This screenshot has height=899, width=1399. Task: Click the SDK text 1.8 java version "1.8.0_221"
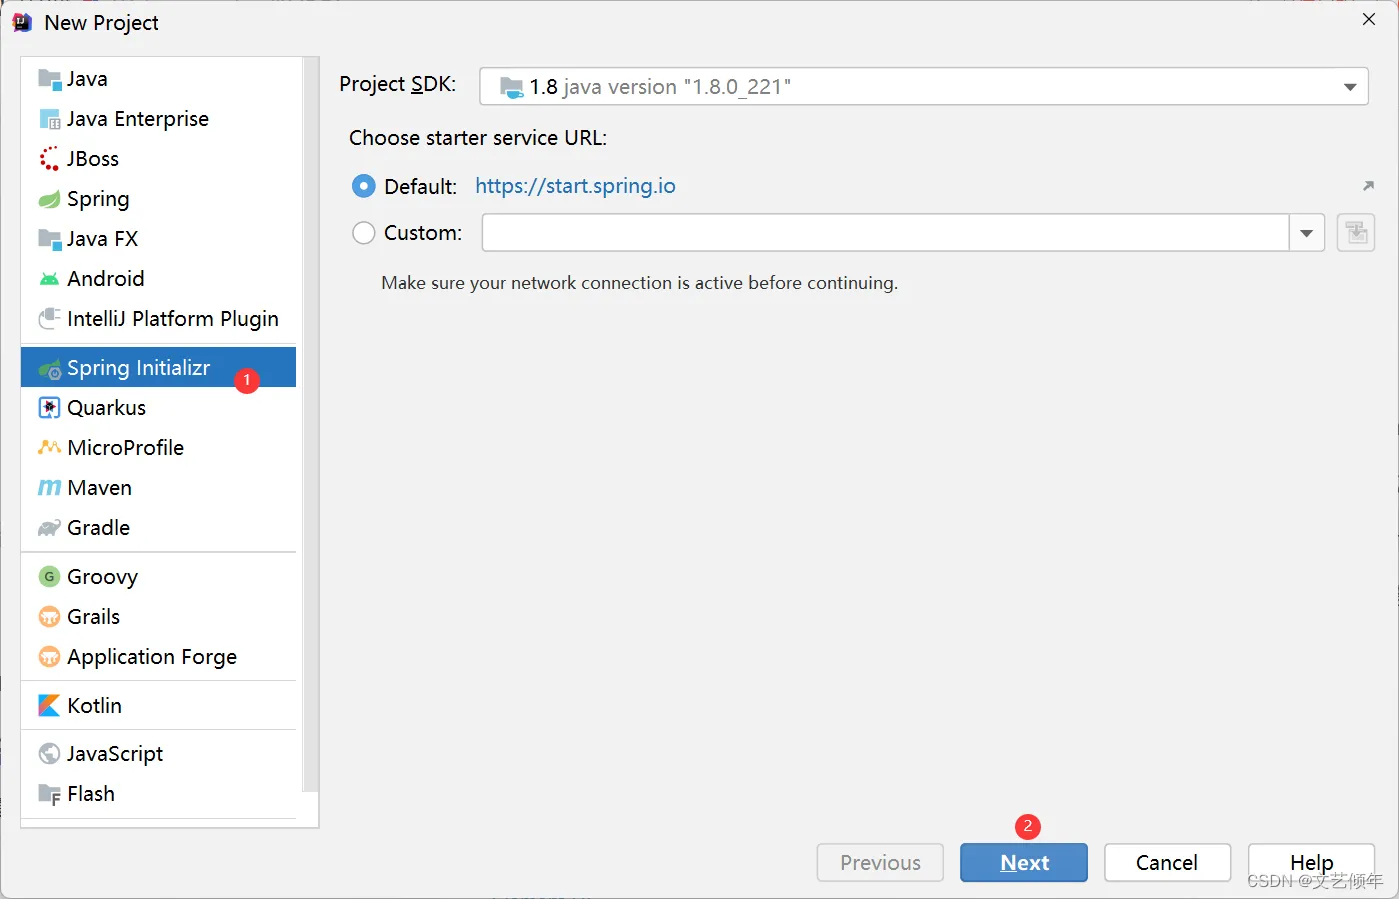(x=660, y=87)
